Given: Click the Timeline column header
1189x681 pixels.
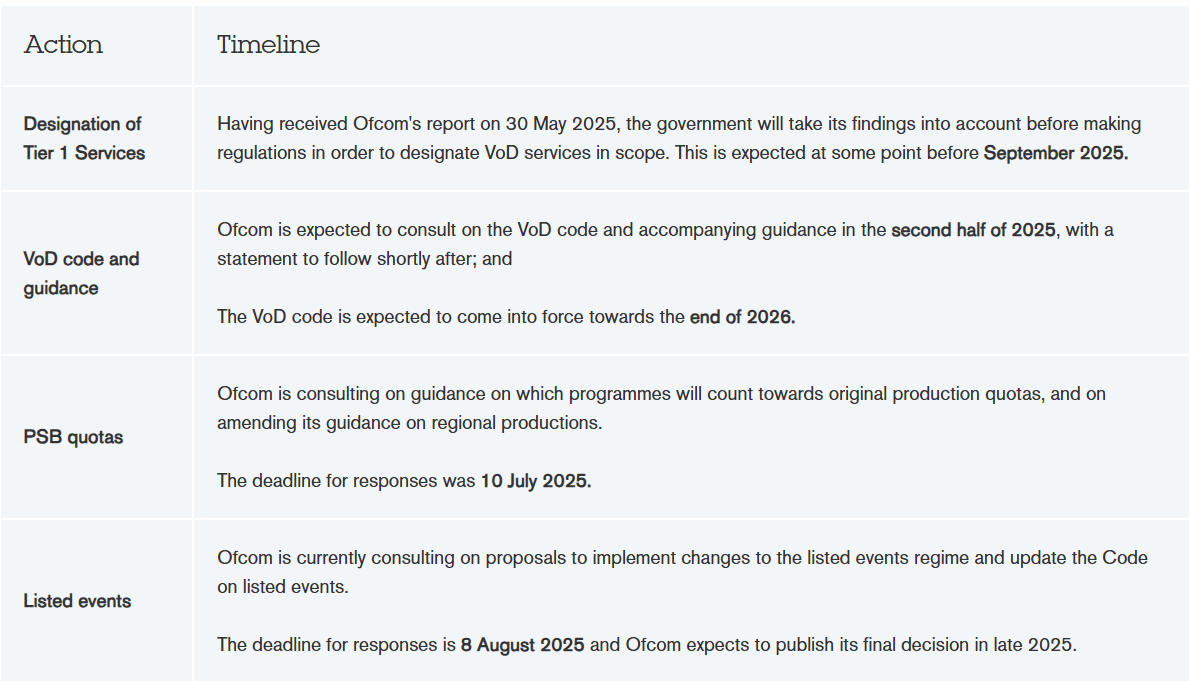Looking at the screenshot, I should click(268, 45).
